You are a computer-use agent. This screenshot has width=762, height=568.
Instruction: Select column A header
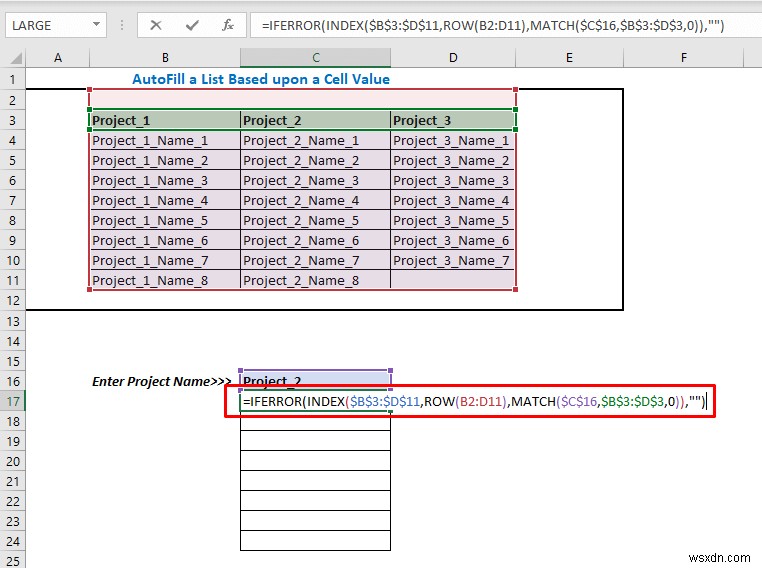tap(58, 58)
